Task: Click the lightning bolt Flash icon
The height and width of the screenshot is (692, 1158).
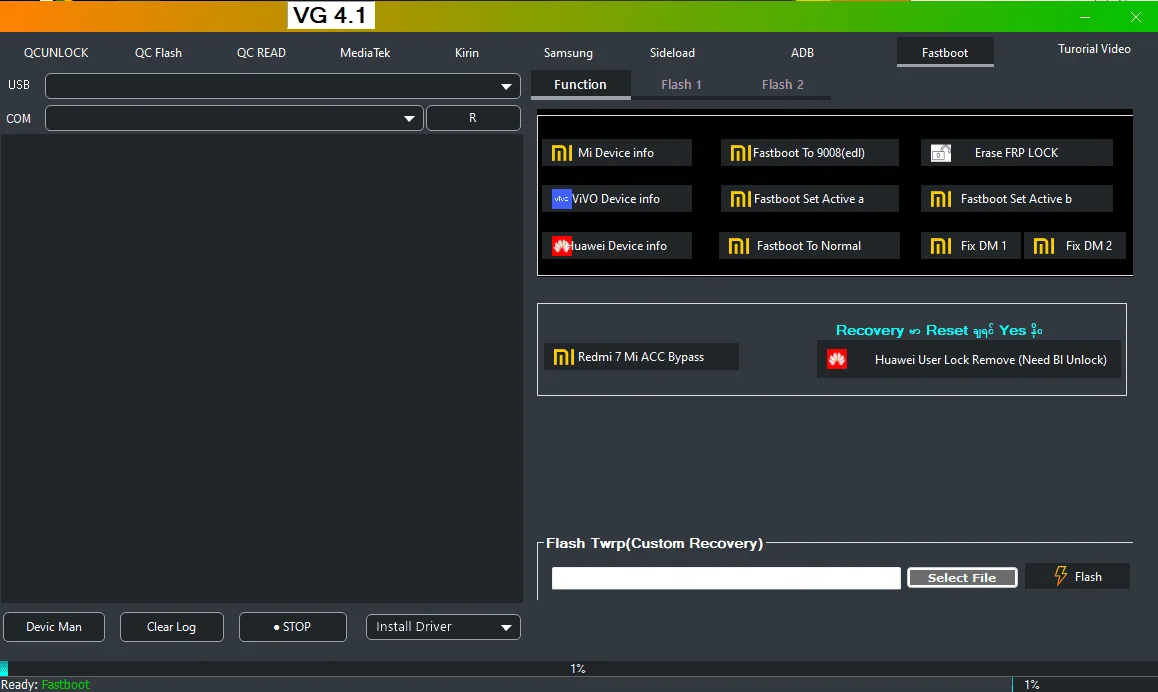Action: click(1061, 576)
